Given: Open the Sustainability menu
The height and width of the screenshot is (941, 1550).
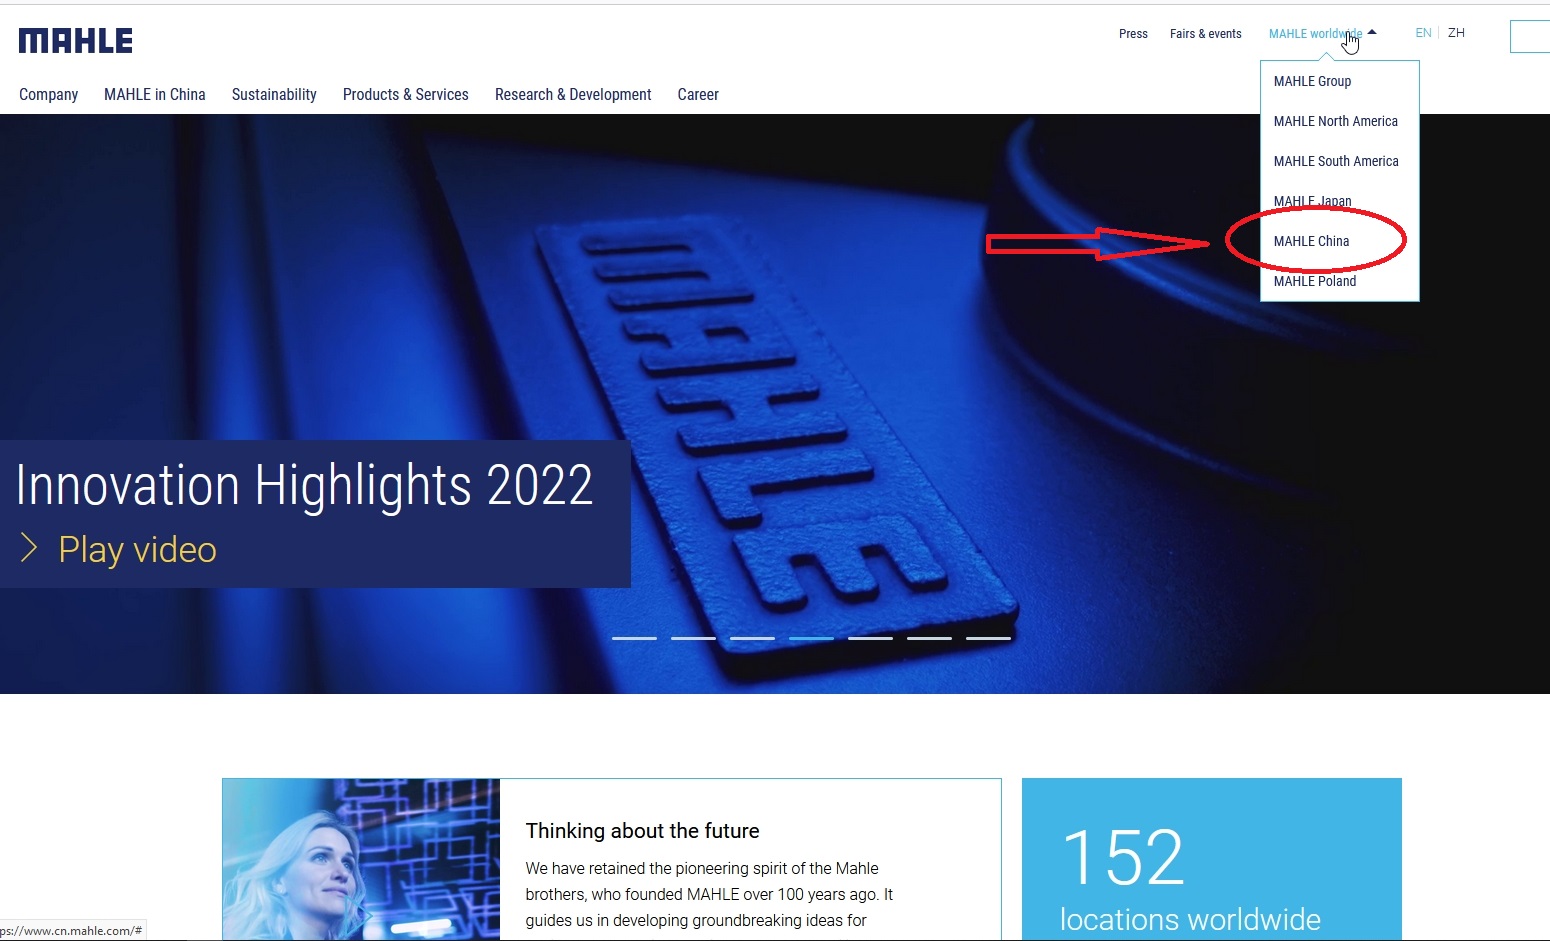Looking at the screenshot, I should point(274,94).
